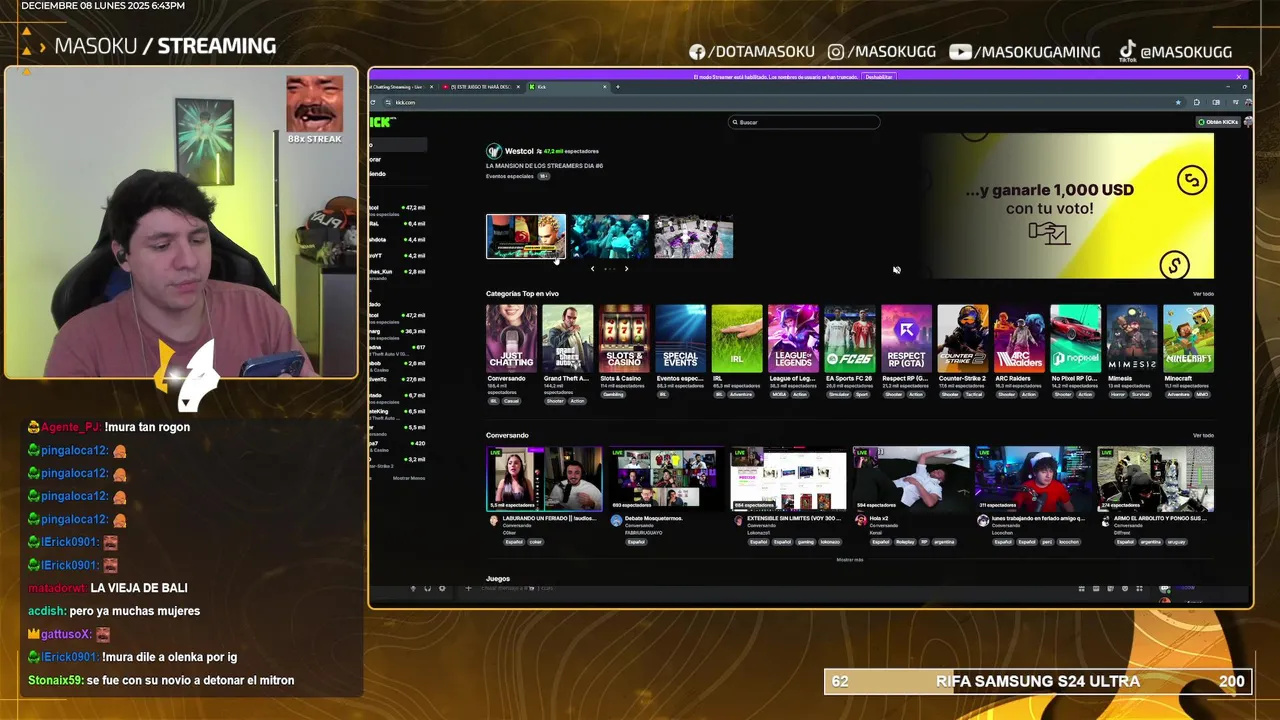Select the second featured stream thumbnail
This screenshot has height=720, width=1280.
point(610,236)
